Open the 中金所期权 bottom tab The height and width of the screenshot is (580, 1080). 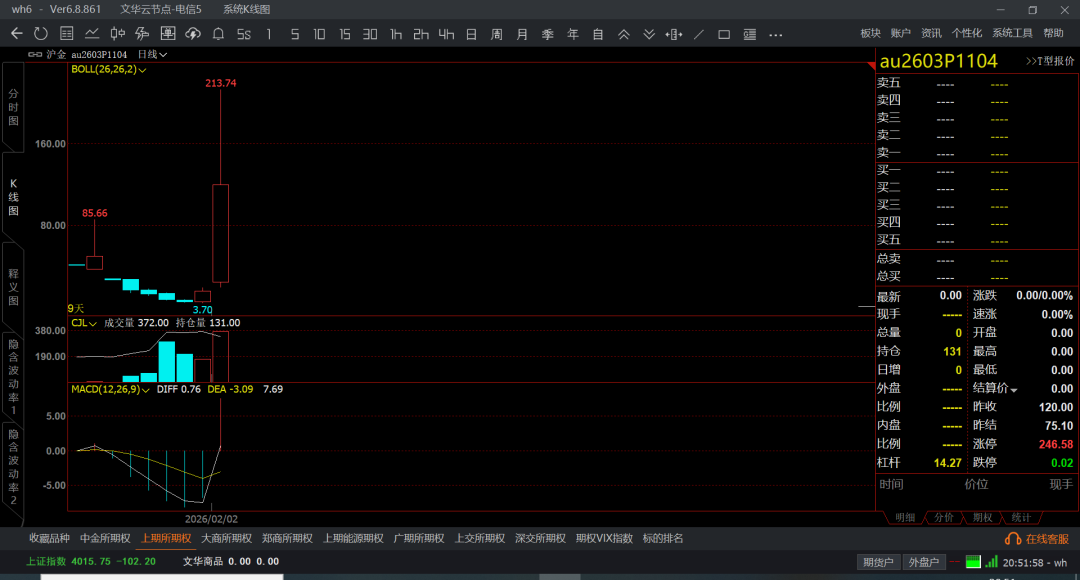click(x=105, y=539)
